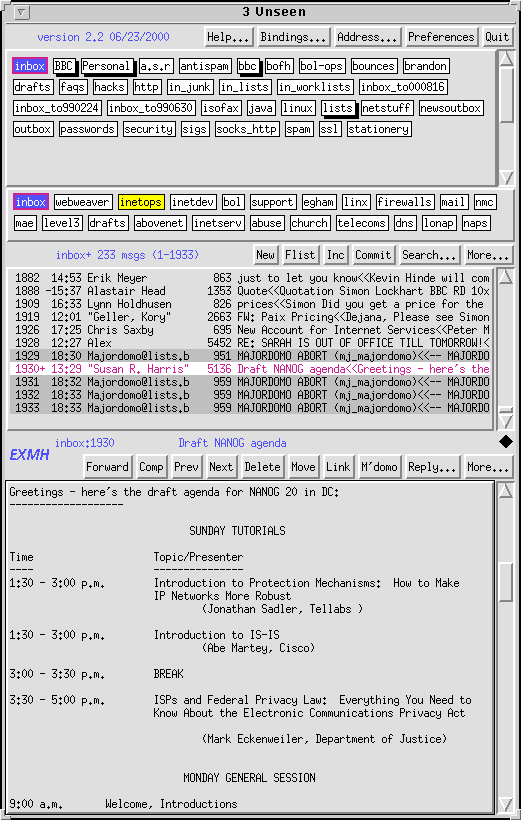Click the message body scroll up arrow

pyautogui.click(x=506, y=490)
